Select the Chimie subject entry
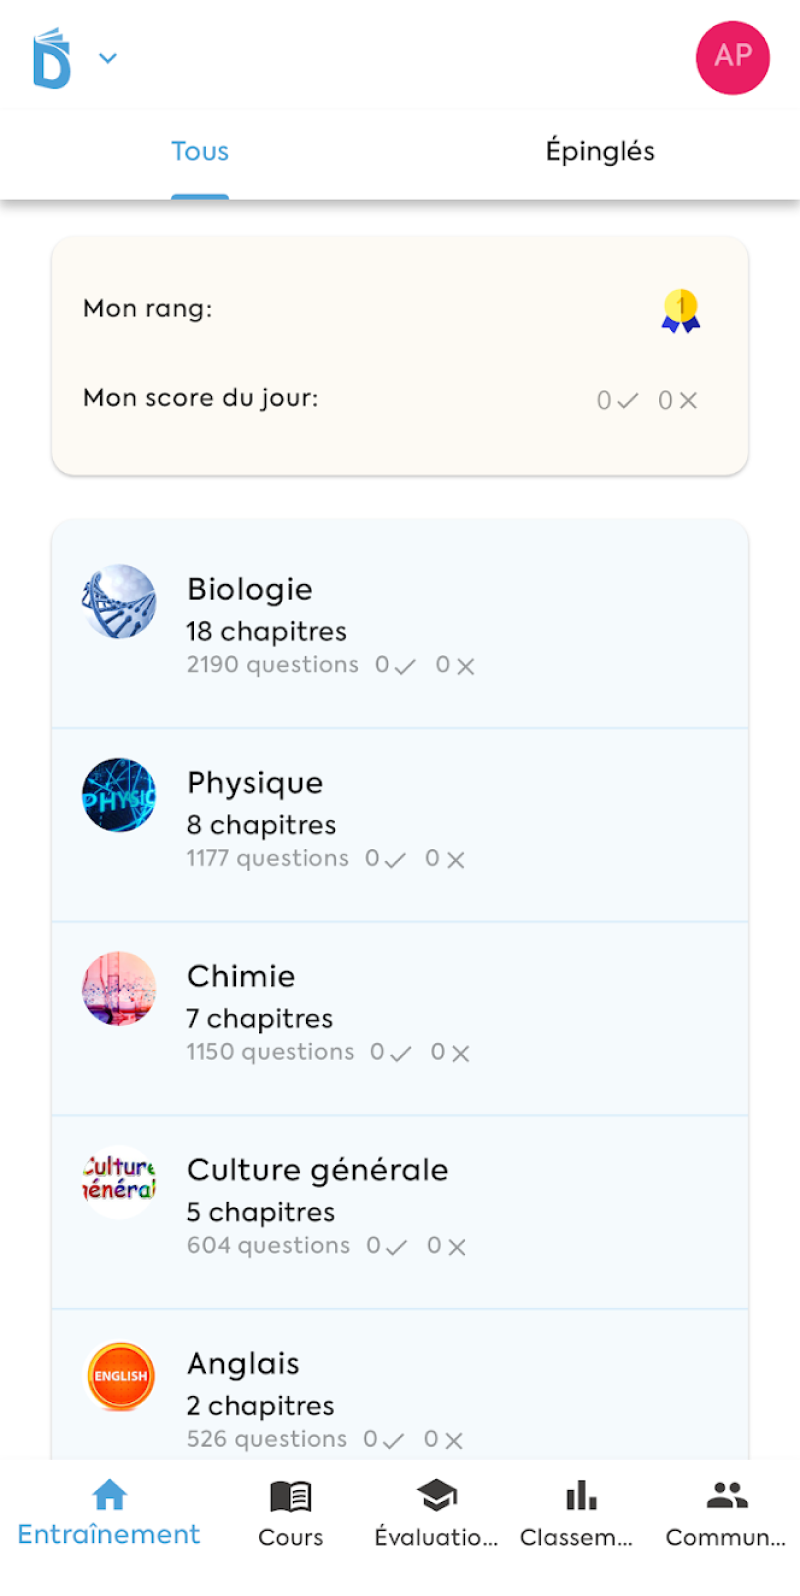800x1596 pixels. pyautogui.click(x=400, y=1012)
